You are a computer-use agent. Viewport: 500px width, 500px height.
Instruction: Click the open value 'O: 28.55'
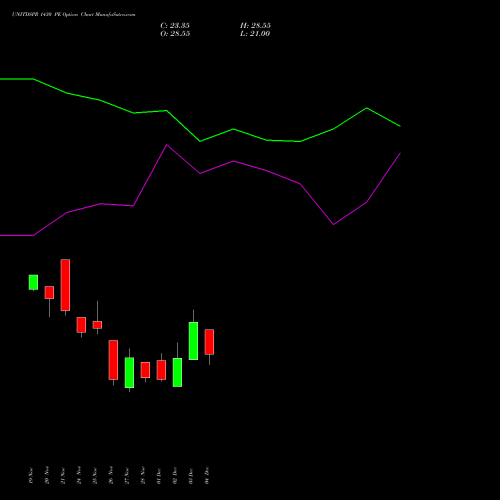point(175,34)
